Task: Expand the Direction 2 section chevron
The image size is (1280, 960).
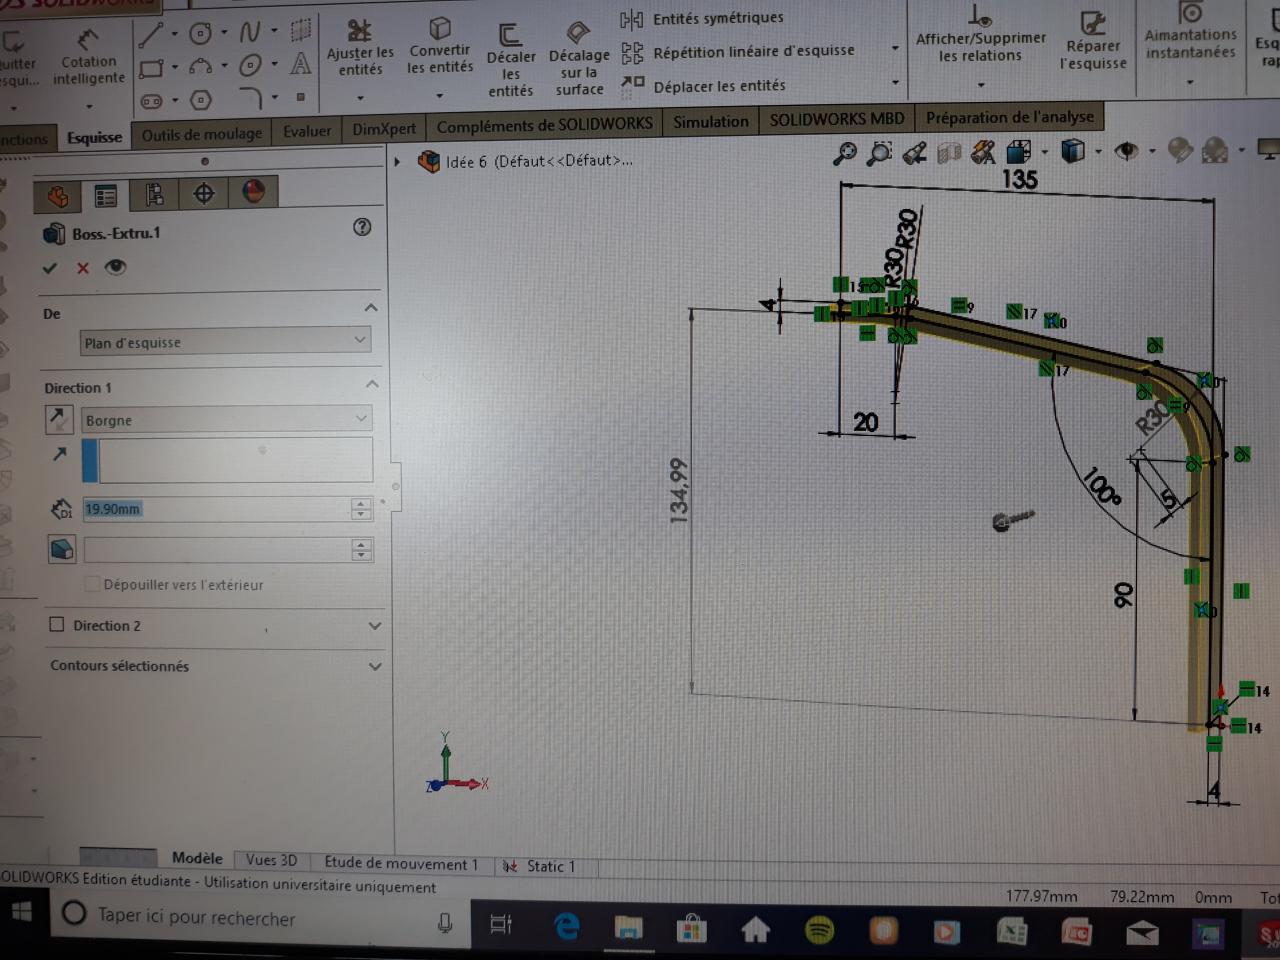Action: click(x=375, y=626)
